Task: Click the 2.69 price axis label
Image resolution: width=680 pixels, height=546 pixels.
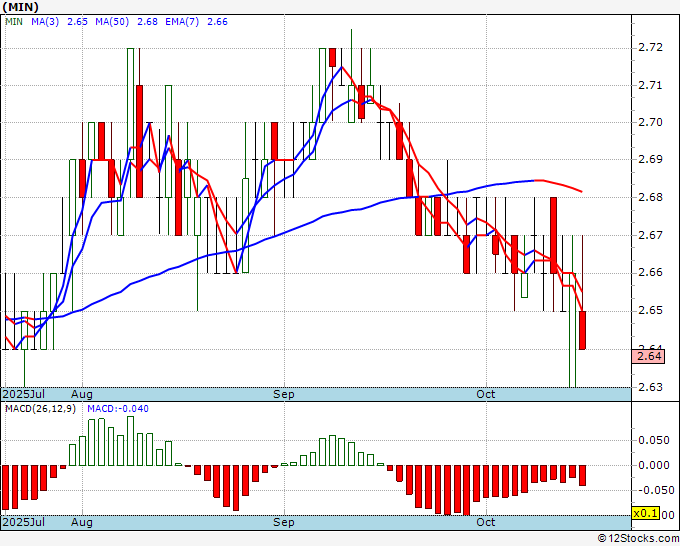Action: tap(651, 159)
